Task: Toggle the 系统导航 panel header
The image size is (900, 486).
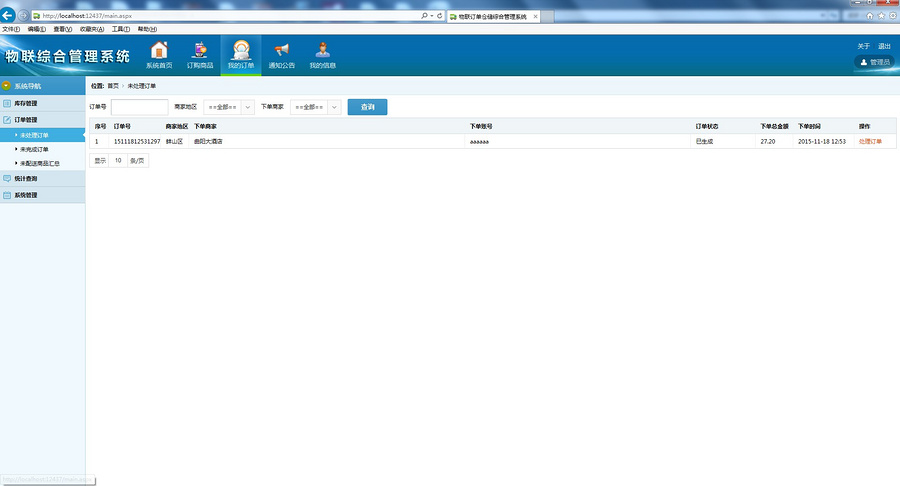Action: pos(42,85)
